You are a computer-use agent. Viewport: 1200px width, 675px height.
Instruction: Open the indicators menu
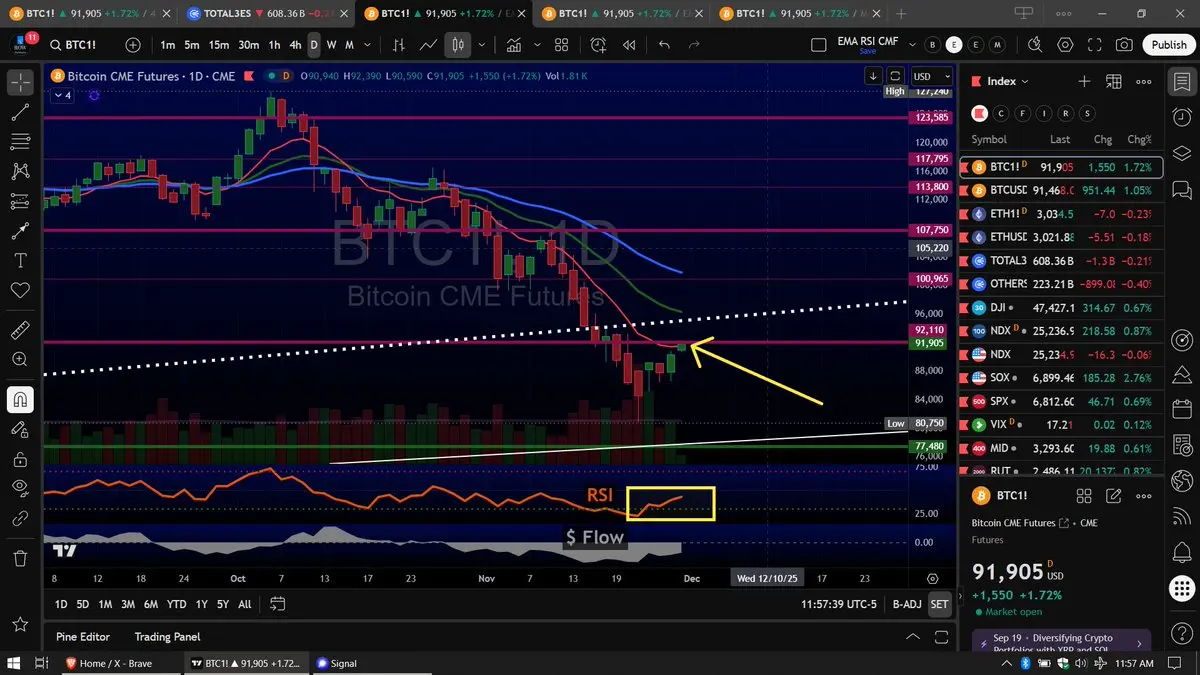coord(514,45)
